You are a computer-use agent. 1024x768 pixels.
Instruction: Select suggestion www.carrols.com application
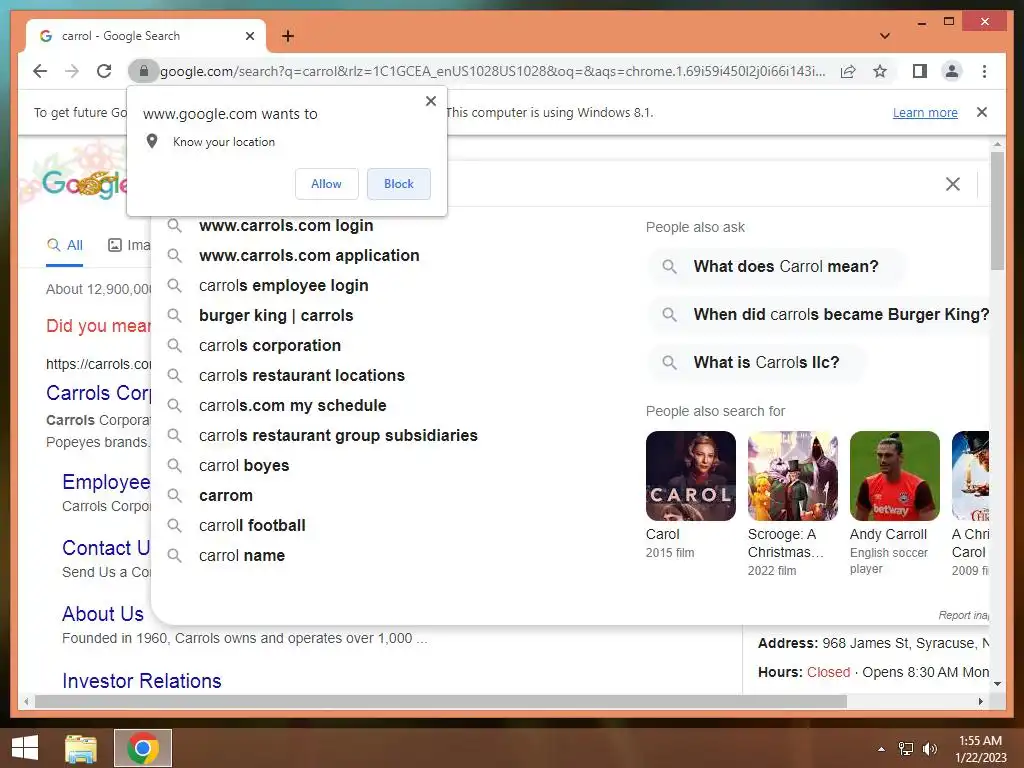tap(309, 255)
